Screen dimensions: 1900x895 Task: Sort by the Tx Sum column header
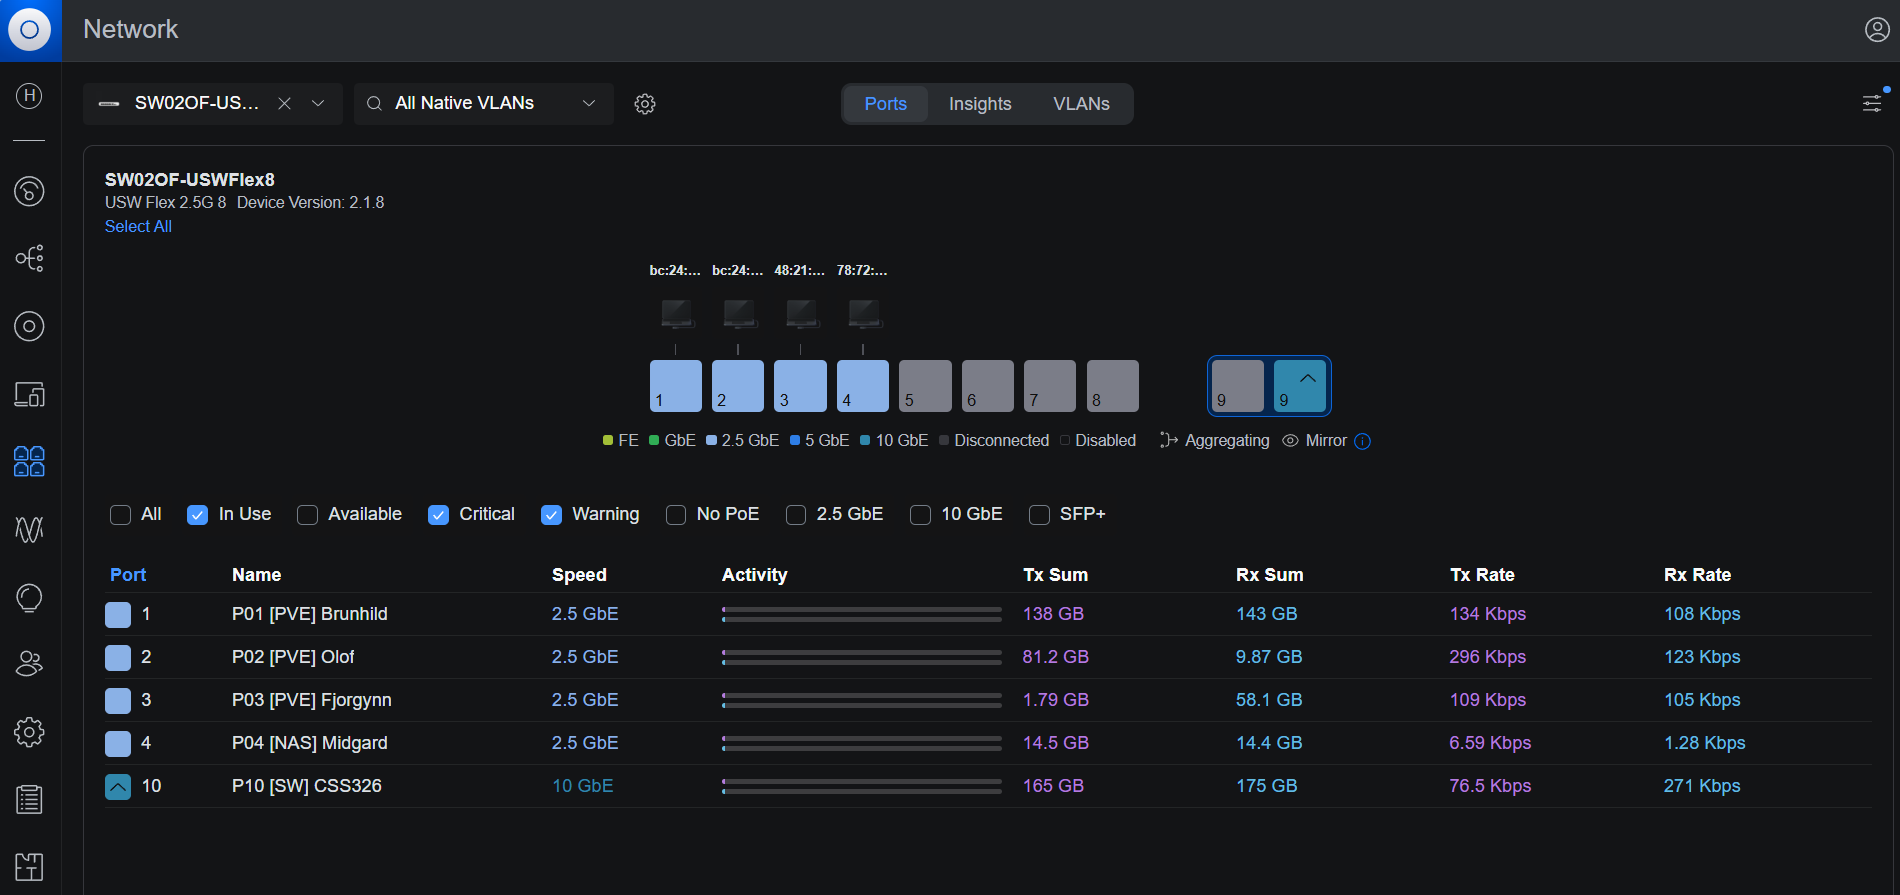click(1055, 575)
